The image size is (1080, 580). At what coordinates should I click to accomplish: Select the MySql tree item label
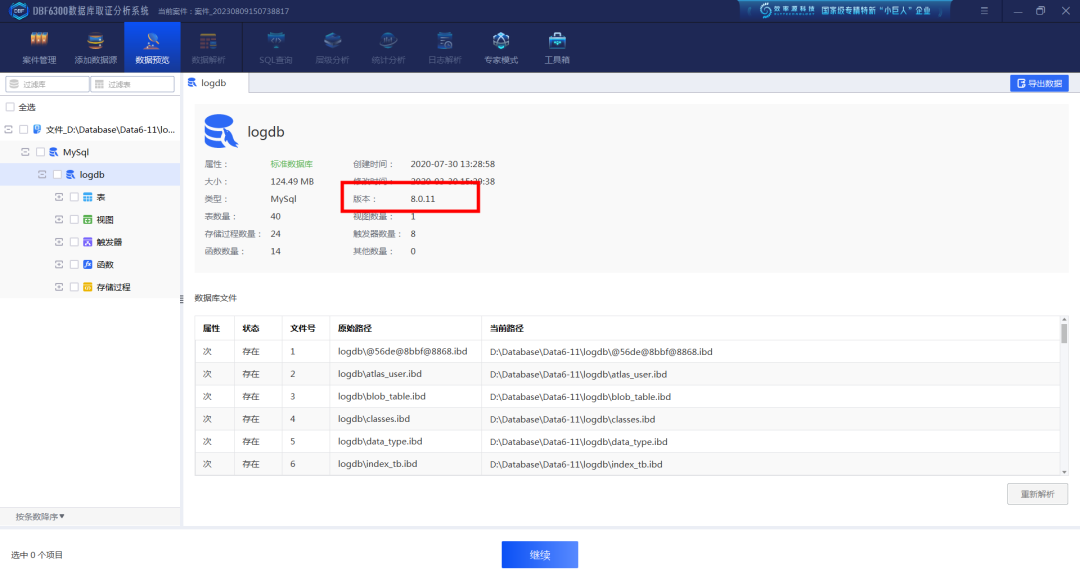coord(76,152)
